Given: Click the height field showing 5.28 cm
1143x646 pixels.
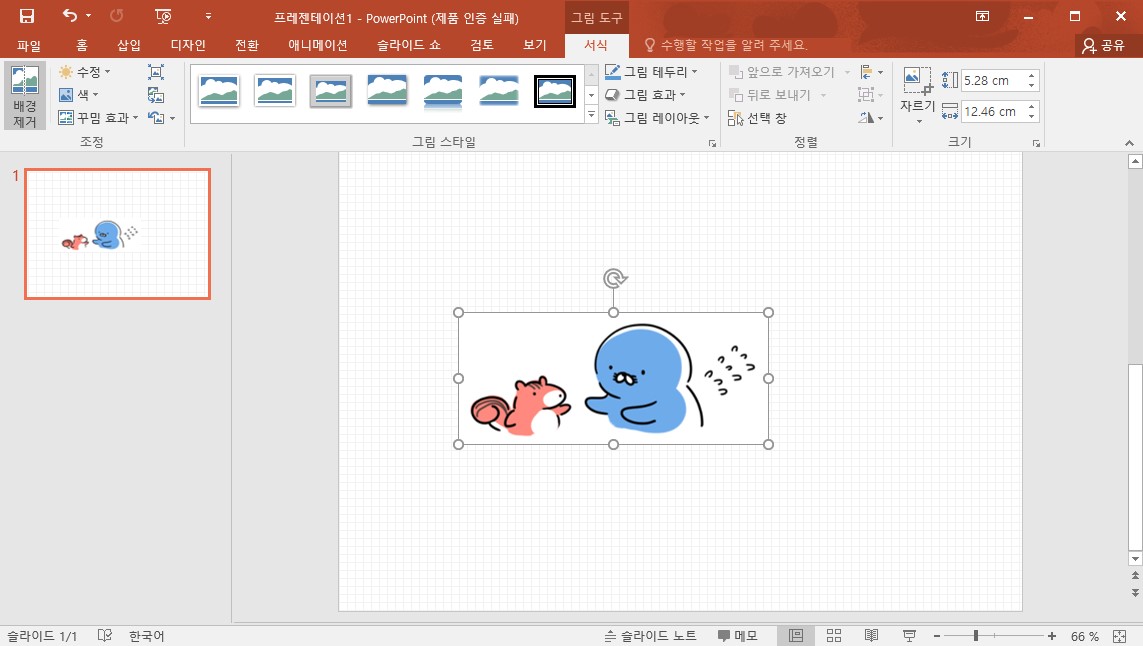Looking at the screenshot, I should pos(992,80).
